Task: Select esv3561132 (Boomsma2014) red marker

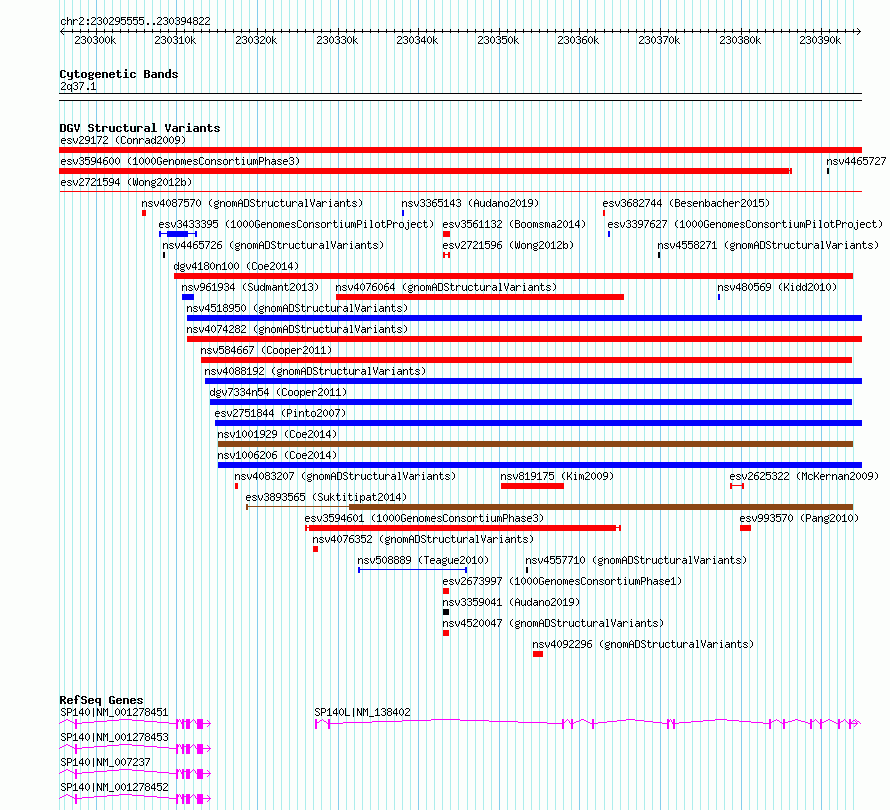Action: click(x=447, y=234)
